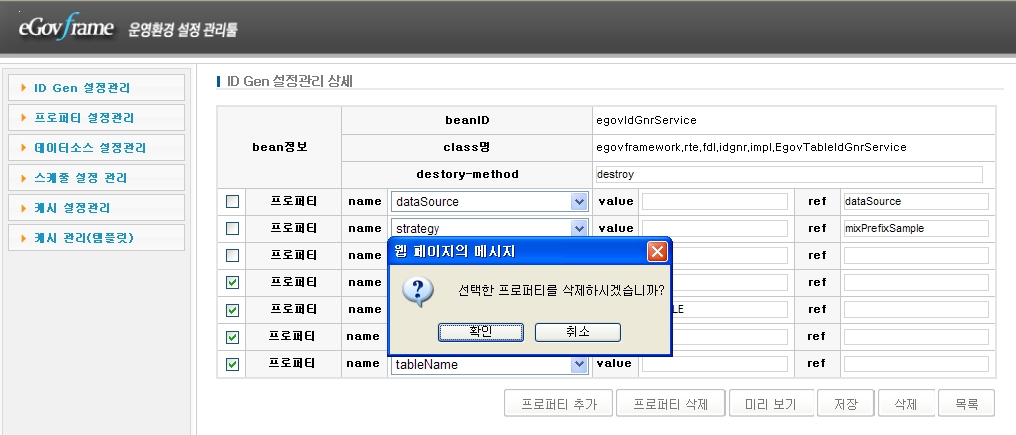This screenshot has height=435, width=1016.
Task: Open ID Gen 설정관리 menu
Action: coord(96,88)
